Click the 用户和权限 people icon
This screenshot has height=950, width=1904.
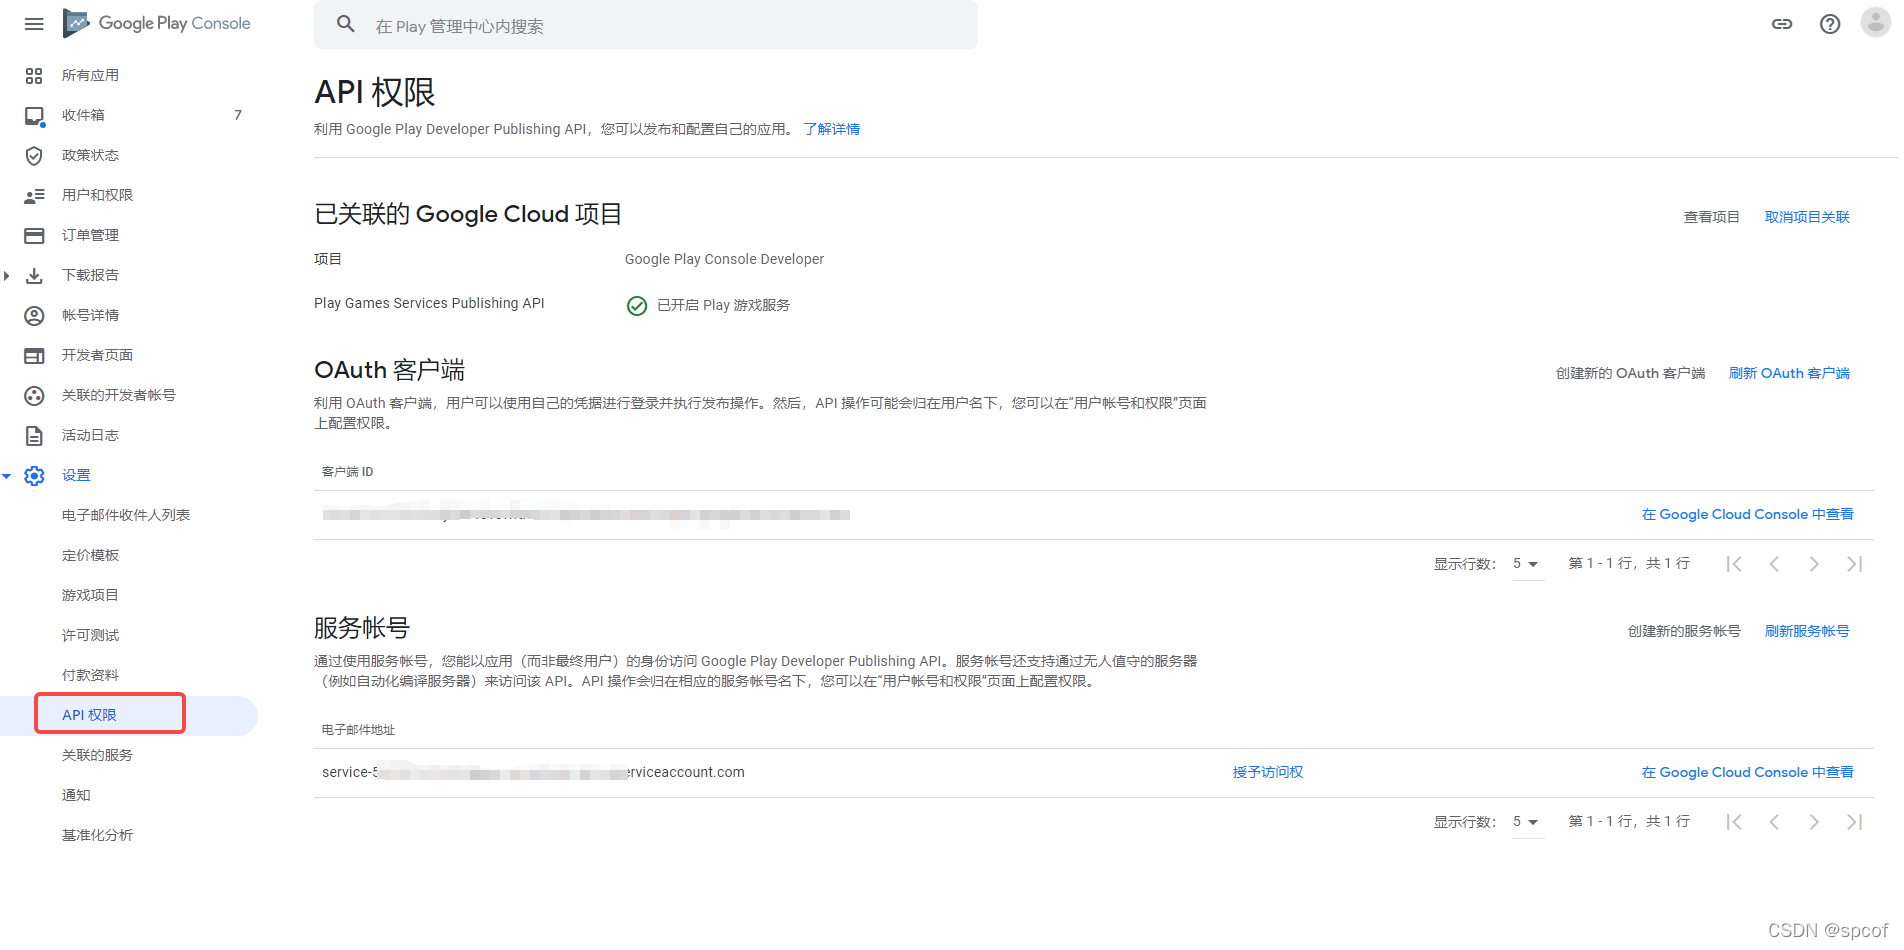[x=34, y=195]
